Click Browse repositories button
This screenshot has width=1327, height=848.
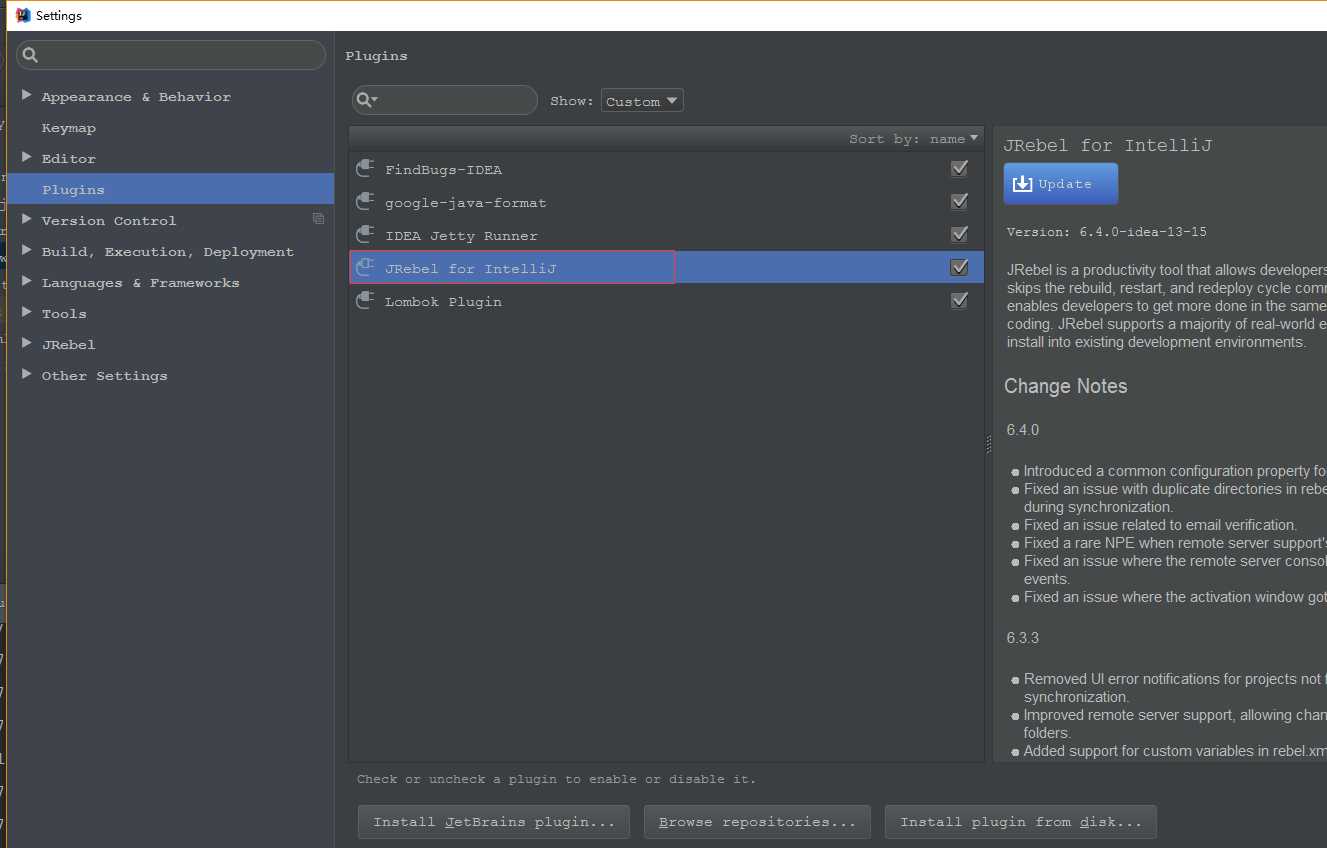click(757, 822)
